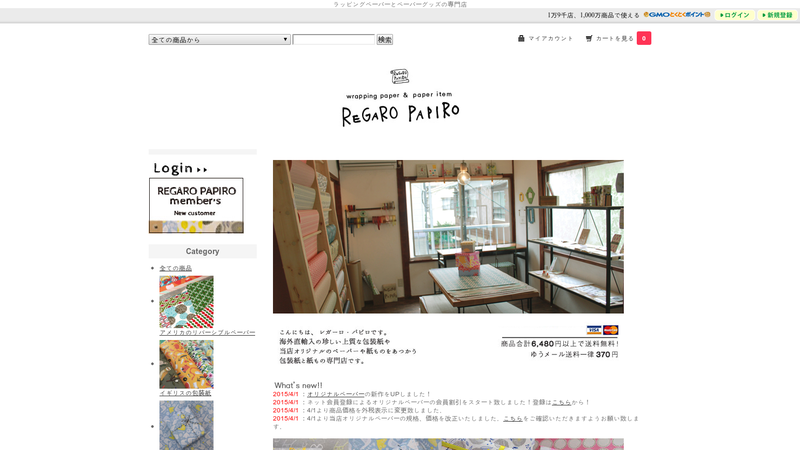Open the カートを見る link
The width and height of the screenshot is (800, 450).
tap(614, 38)
